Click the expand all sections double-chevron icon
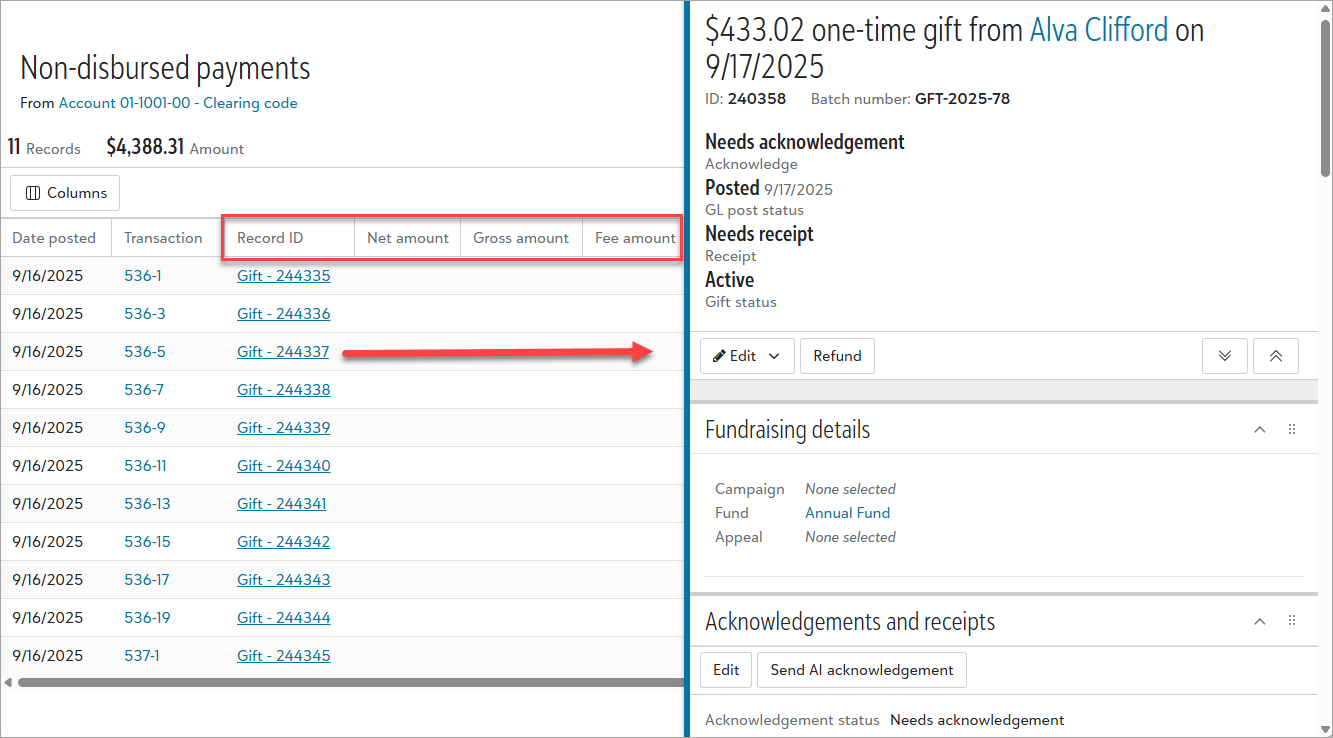 click(x=1224, y=356)
